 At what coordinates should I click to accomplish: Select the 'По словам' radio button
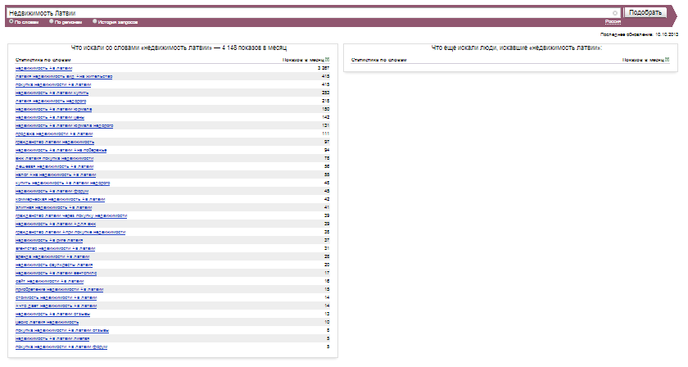click(11, 22)
